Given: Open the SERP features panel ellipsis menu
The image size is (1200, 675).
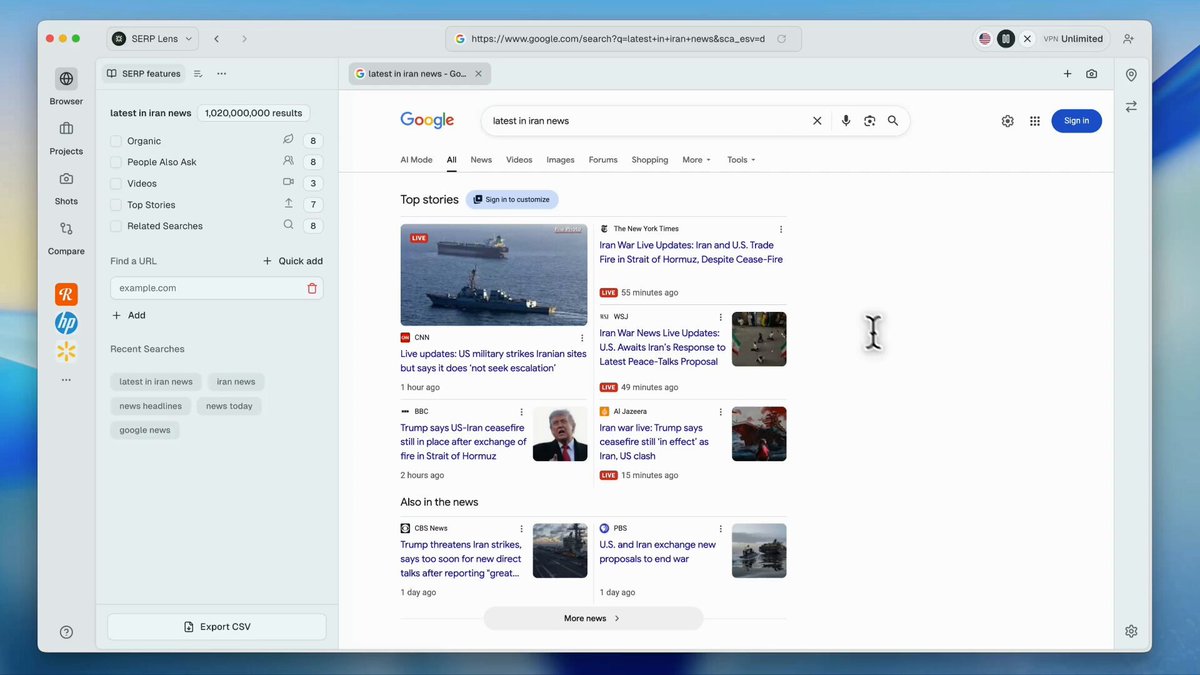Looking at the screenshot, I should [221, 74].
